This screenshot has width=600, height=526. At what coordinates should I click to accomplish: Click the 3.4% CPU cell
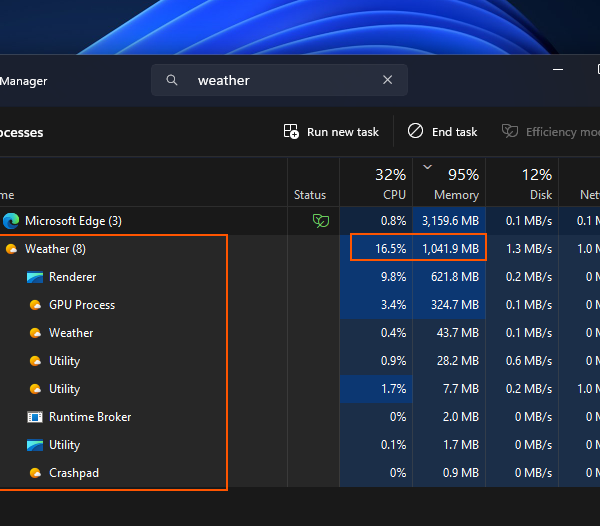376,305
